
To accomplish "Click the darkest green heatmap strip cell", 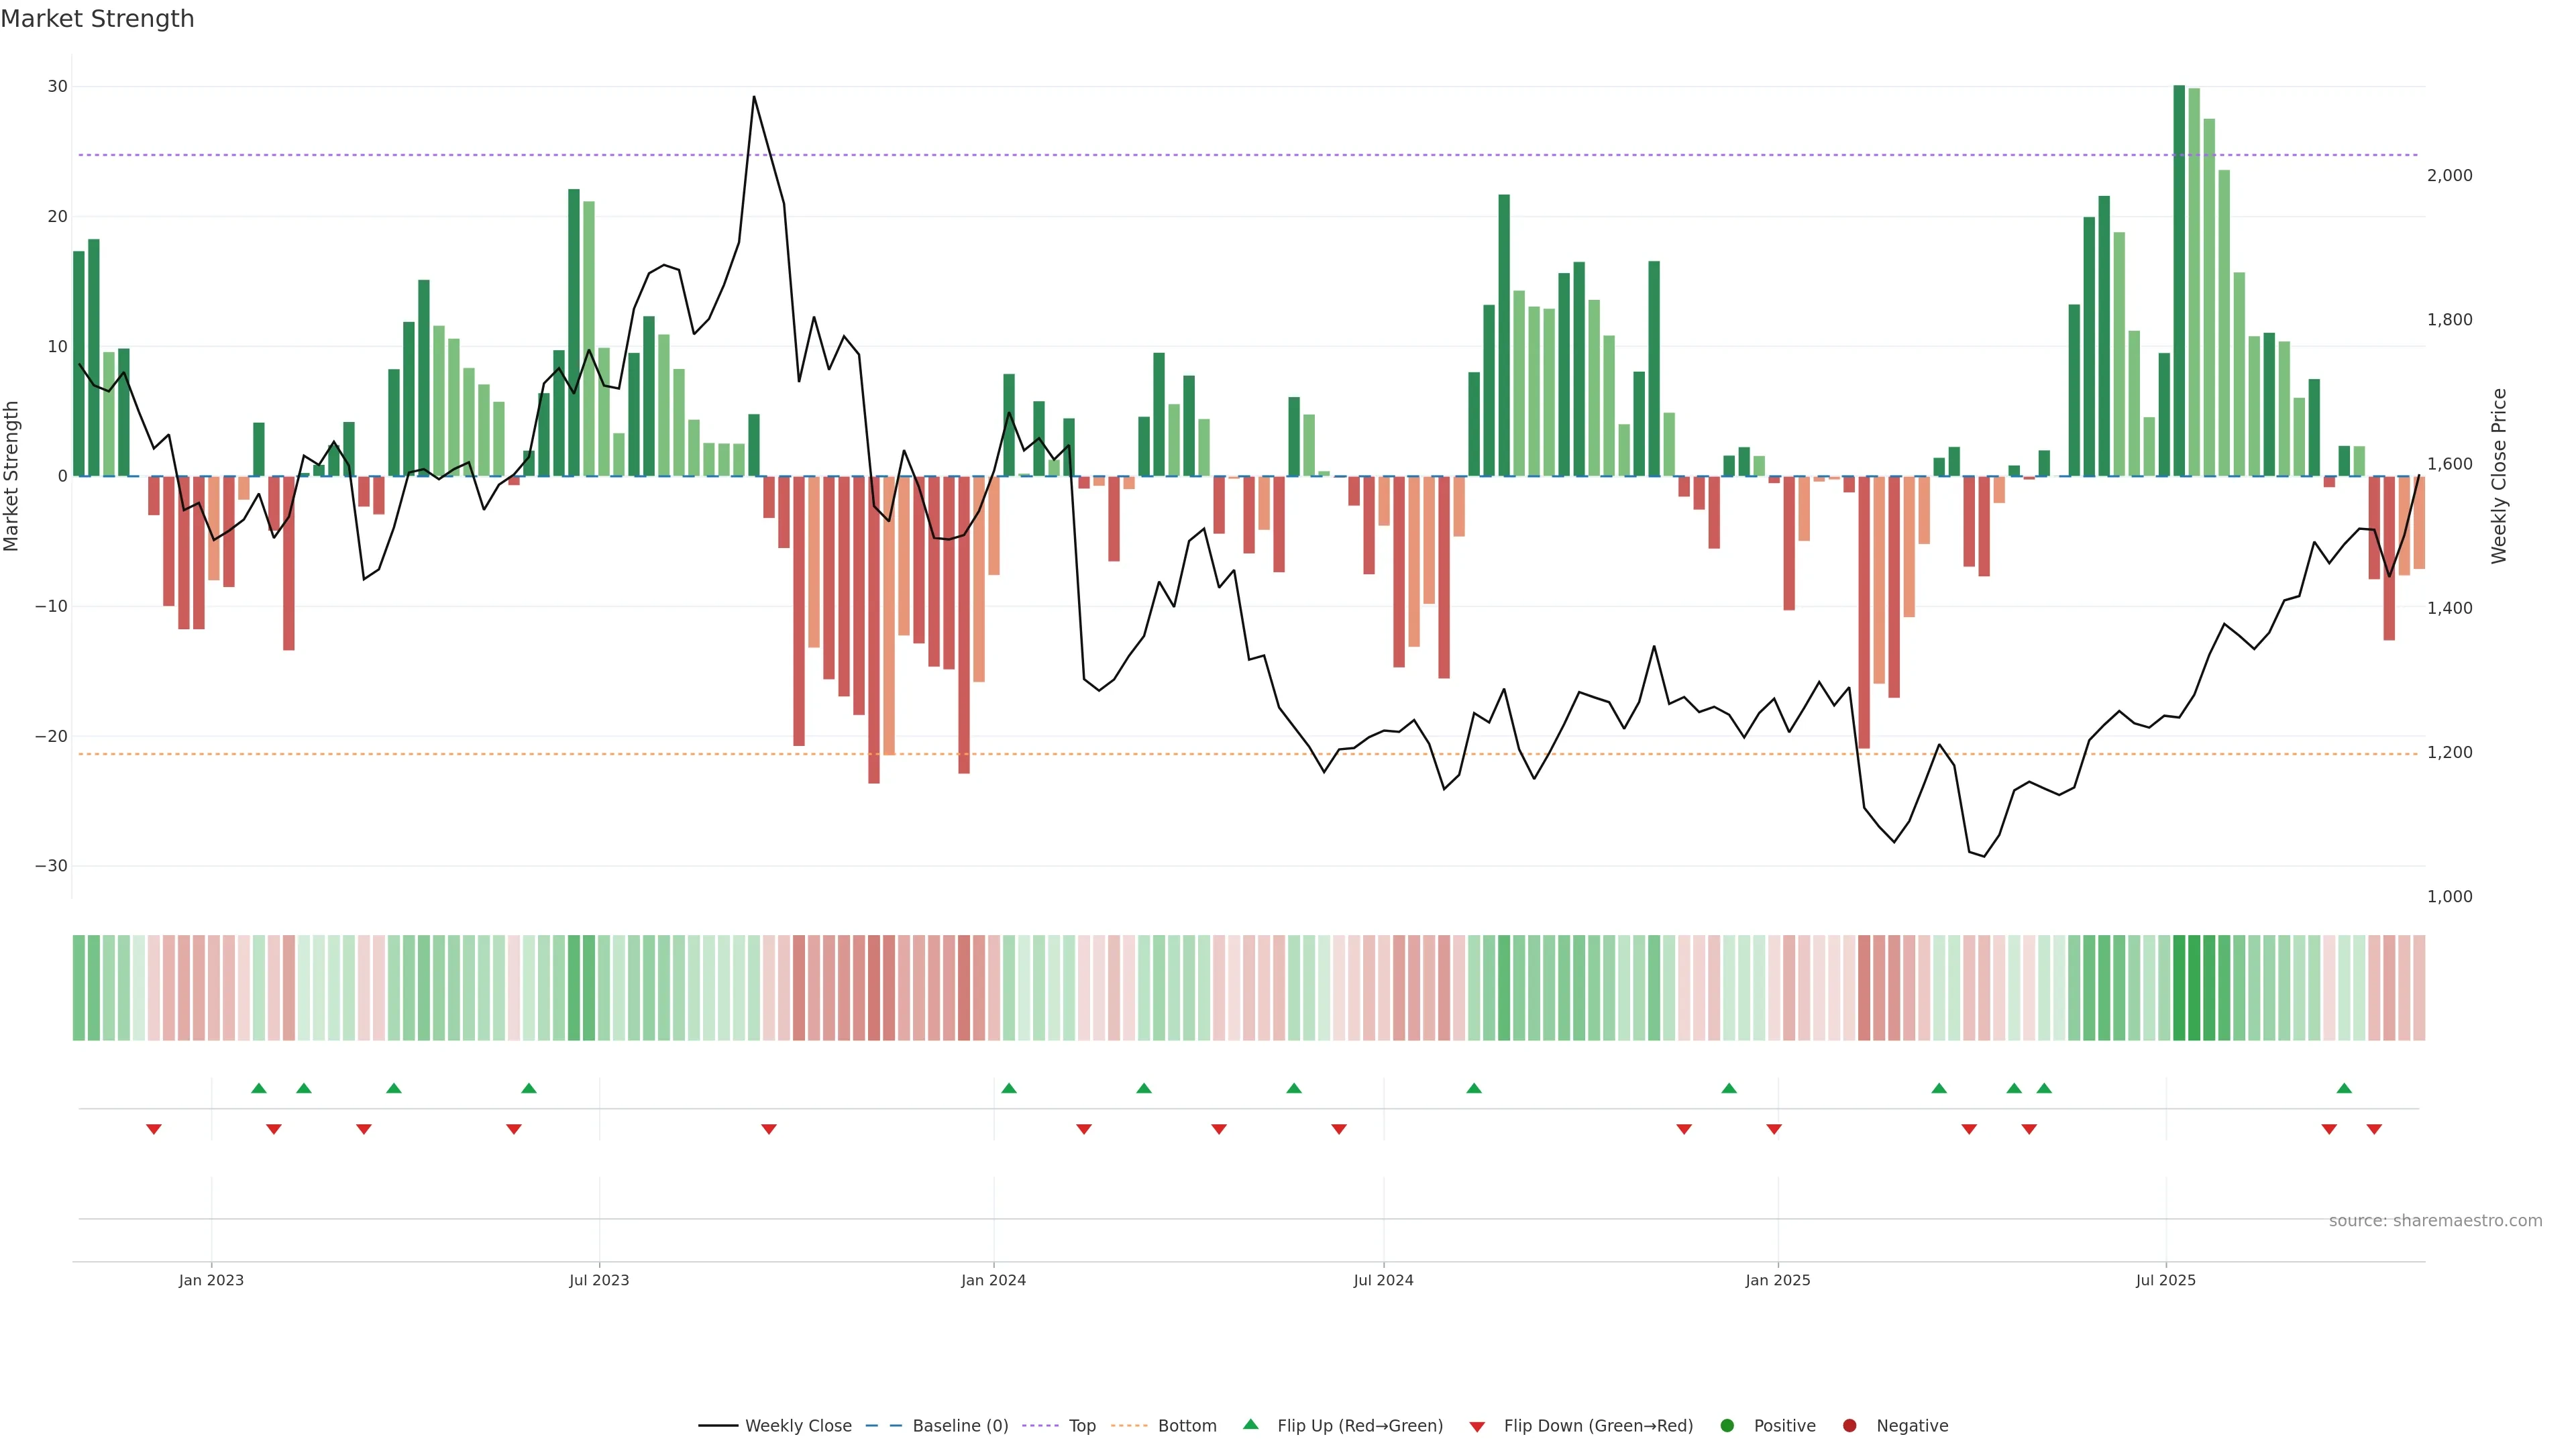I will pos(2179,988).
